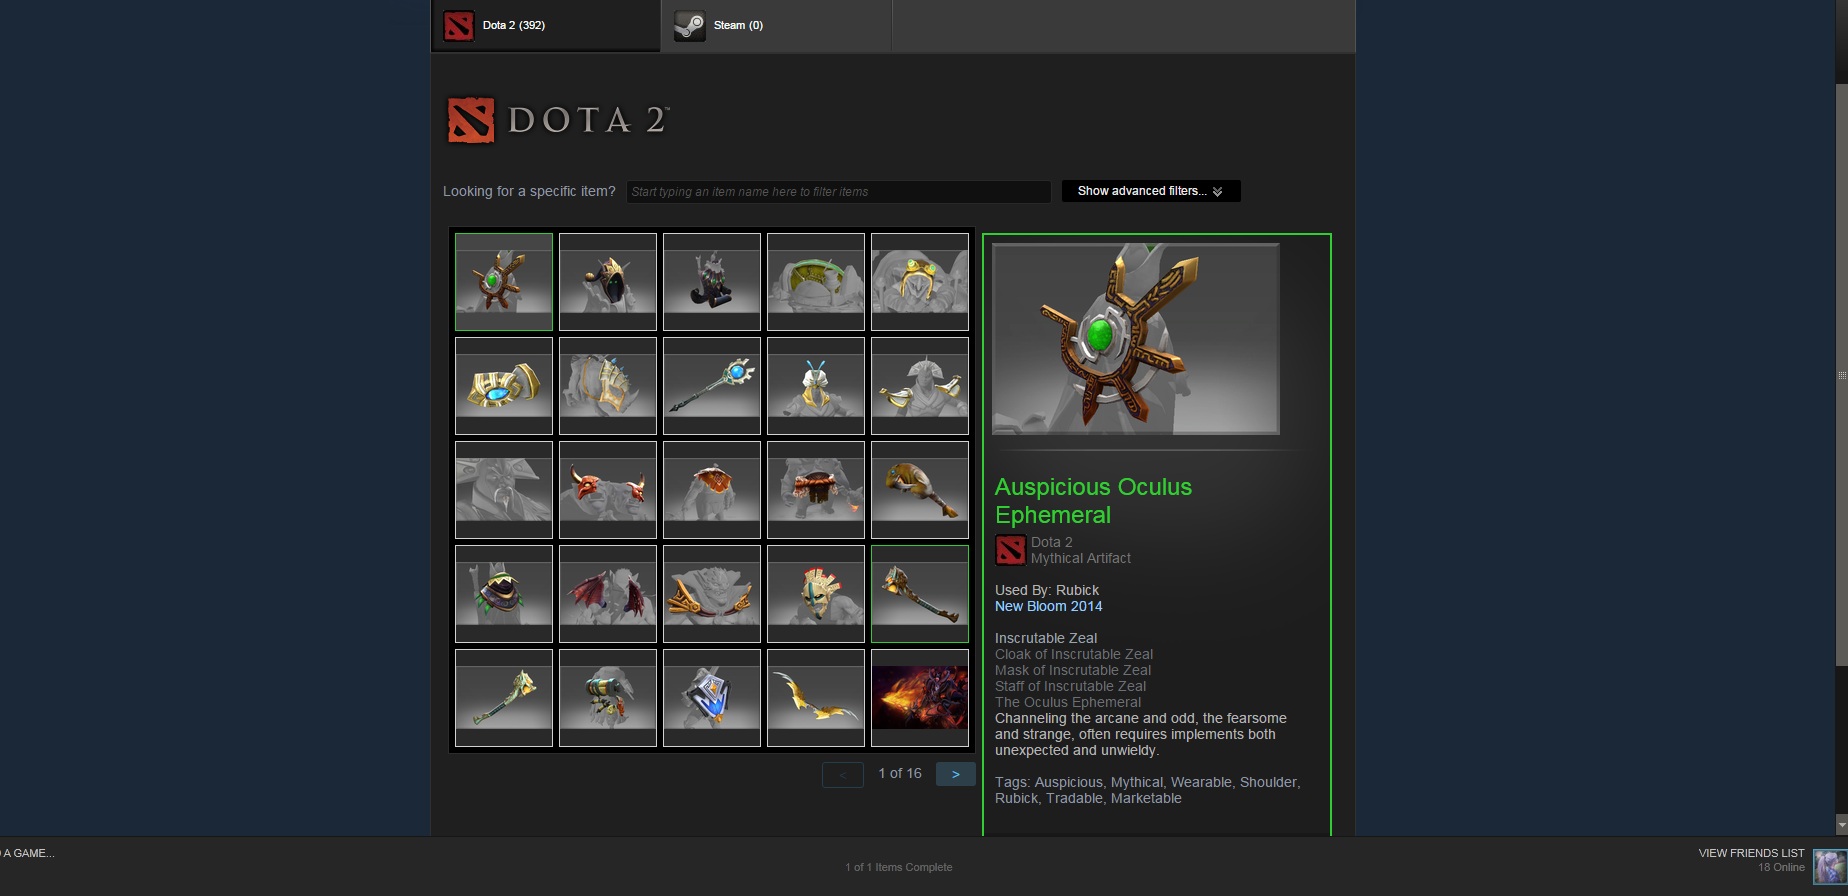Click the 1 of 16 page indicator
This screenshot has width=1848, height=896.
click(x=900, y=773)
